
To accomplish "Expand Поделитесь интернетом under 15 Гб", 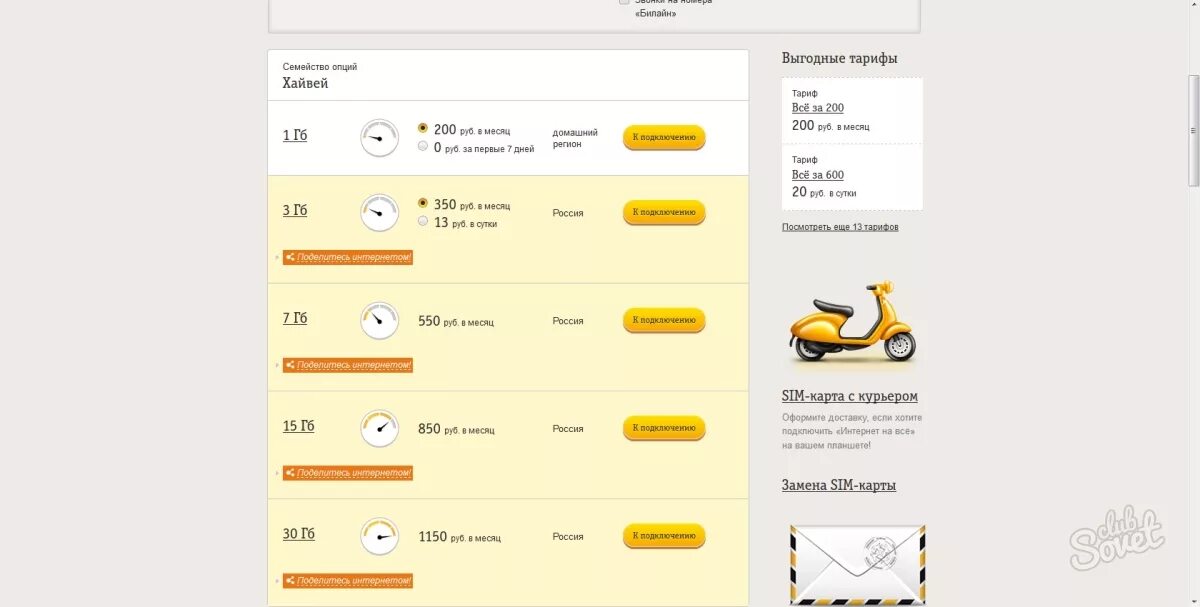I will pos(348,472).
